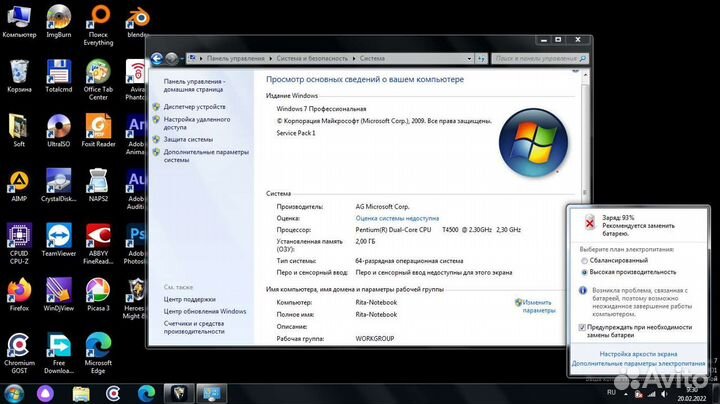This screenshot has width=720, height=404.
Task: Click the Изменить параметры link
Action: click(x=537, y=306)
